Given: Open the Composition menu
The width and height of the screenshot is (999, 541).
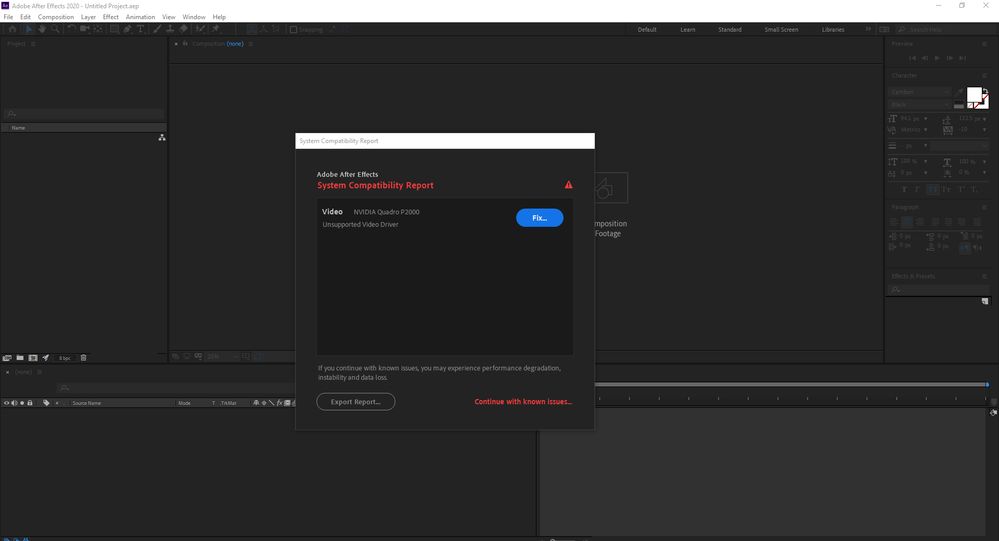Looking at the screenshot, I should pos(56,17).
